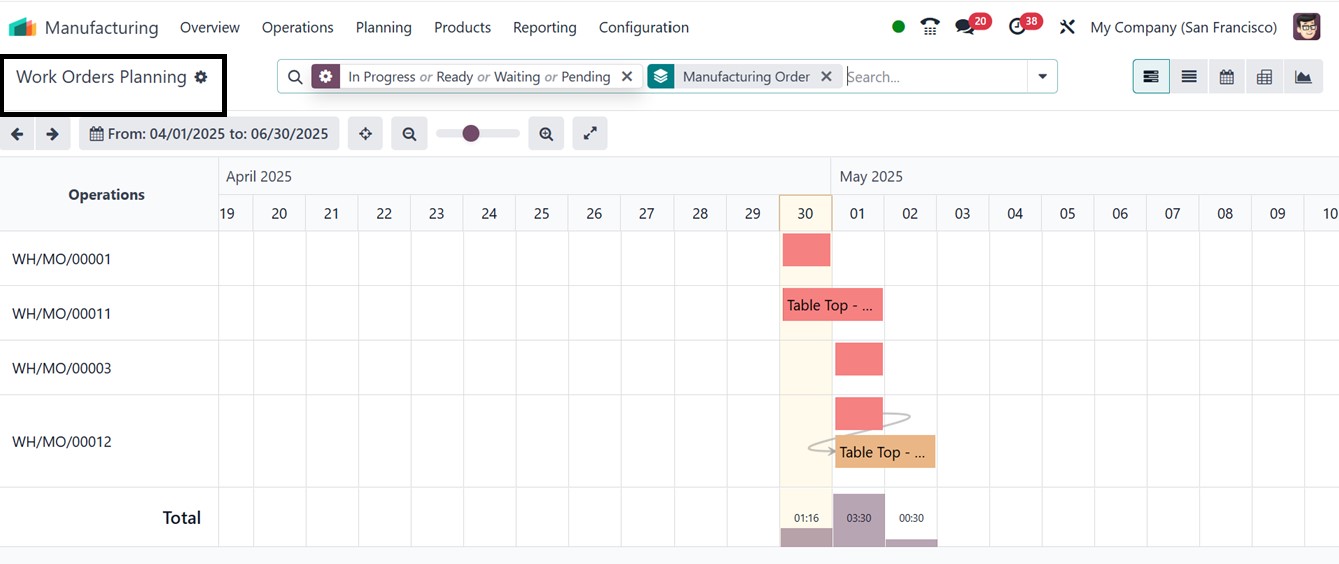Click the debug tools wrench icon
Viewport: 1339px width, 564px height.
click(1067, 27)
